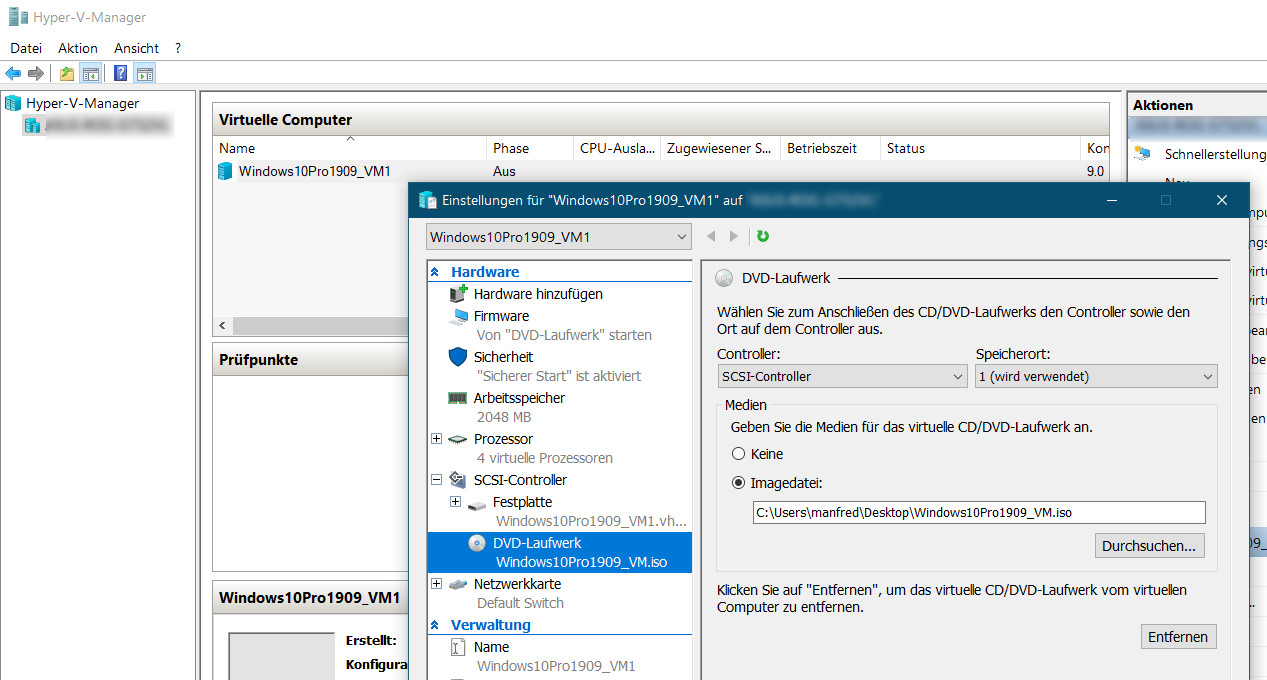The width and height of the screenshot is (1267, 680).
Task: Close the settings dialog
Action: click(x=1221, y=200)
